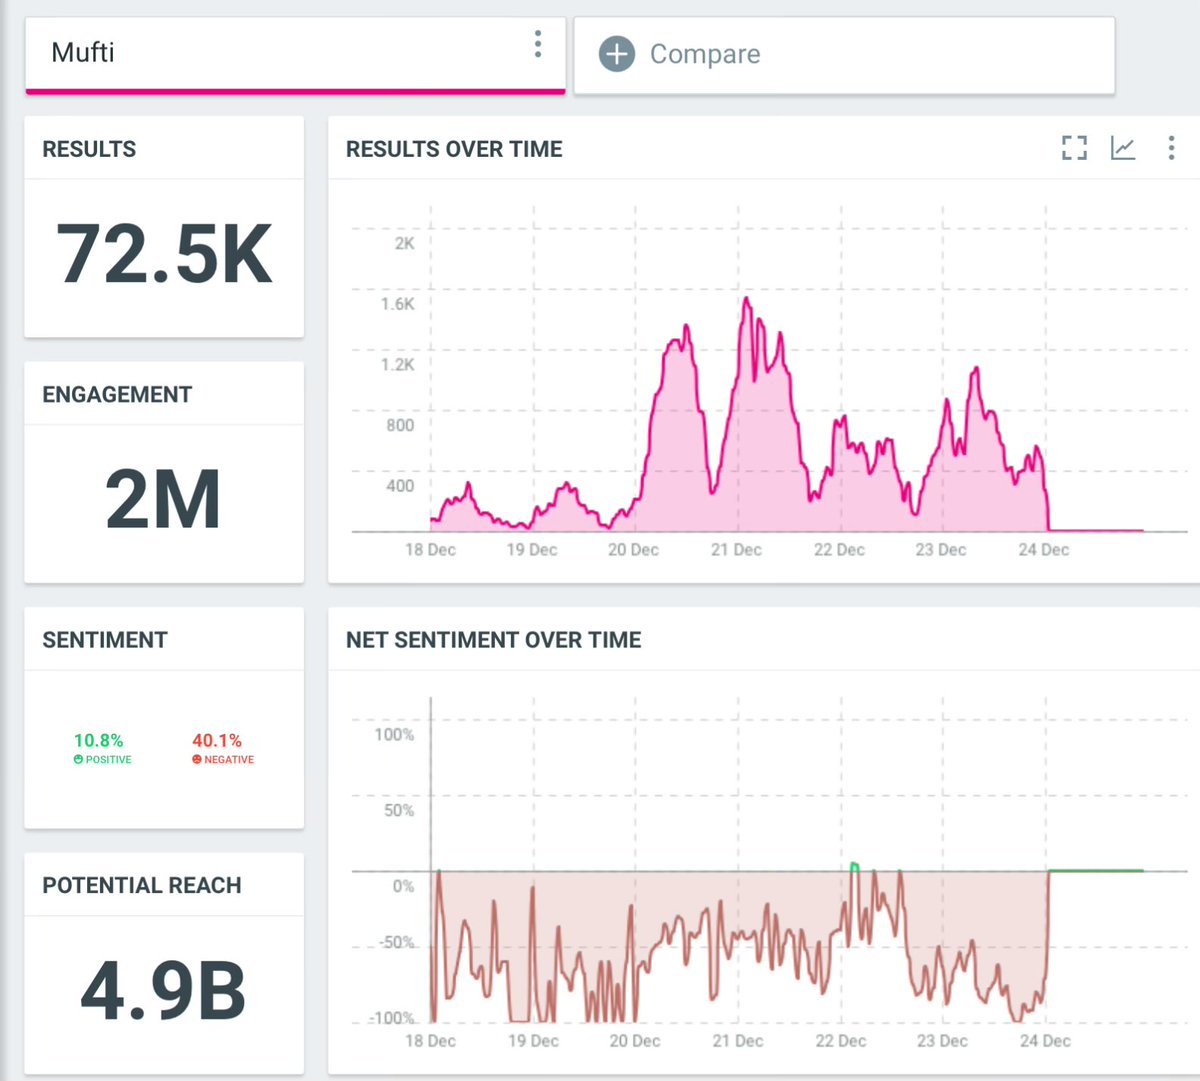Click the 100% label in sentiment chart

(x=394, y=735)
